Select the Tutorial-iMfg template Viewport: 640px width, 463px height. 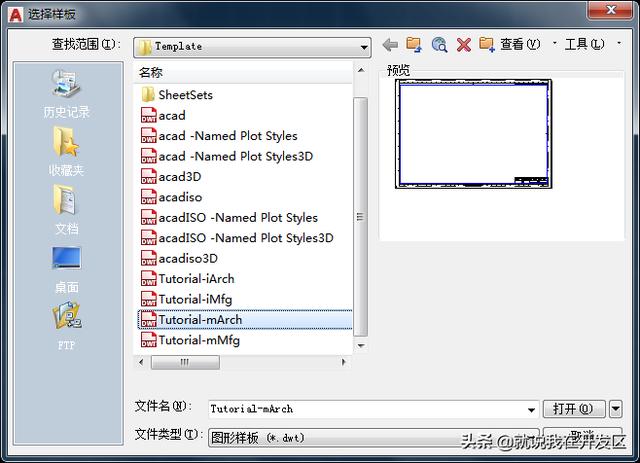[x=195, y=299]
